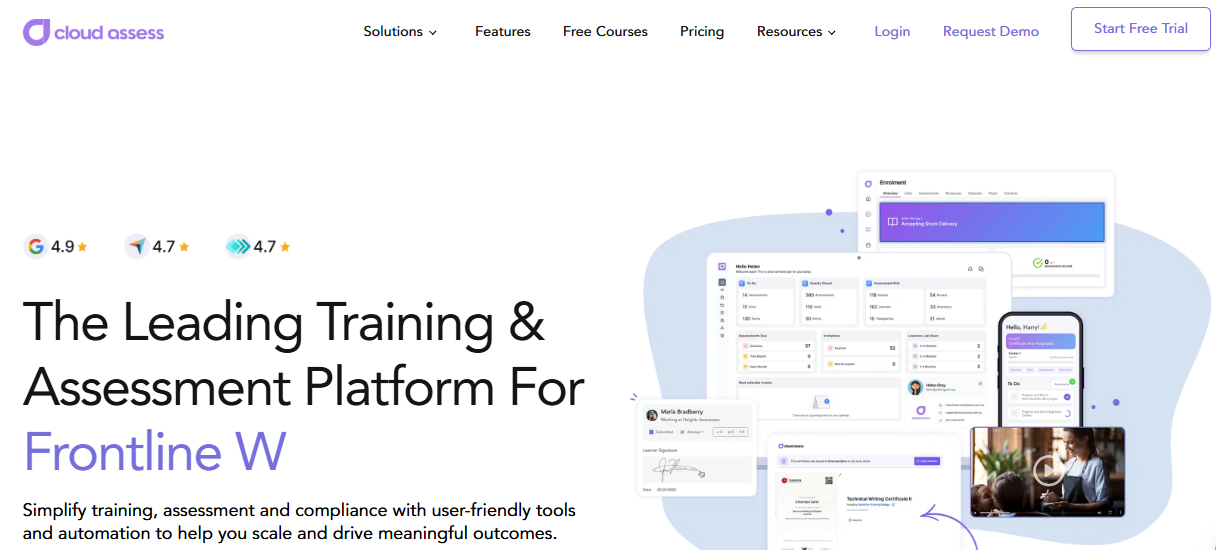Click the Enrolment panel screenshot
The width and height of the screenshot is (1216, 550).
(x=986, y=234)
